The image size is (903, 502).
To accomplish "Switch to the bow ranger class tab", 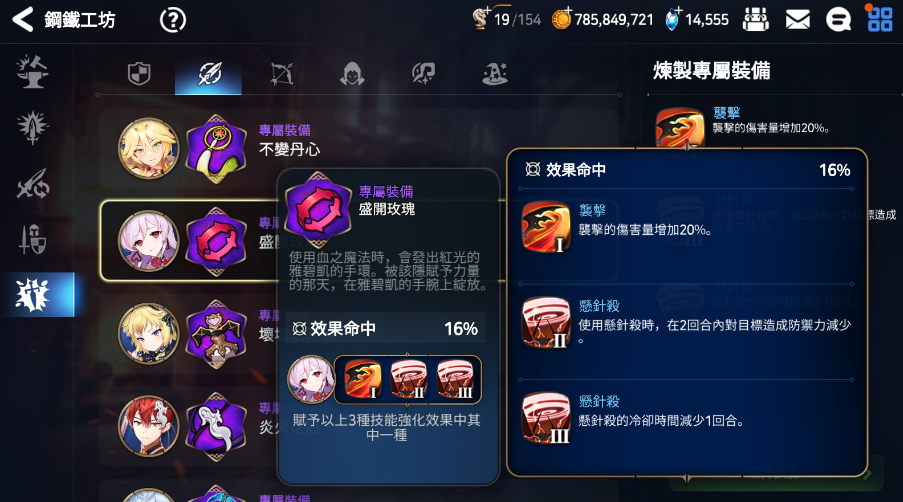I will pyautogui.click(x=282, y=74).
